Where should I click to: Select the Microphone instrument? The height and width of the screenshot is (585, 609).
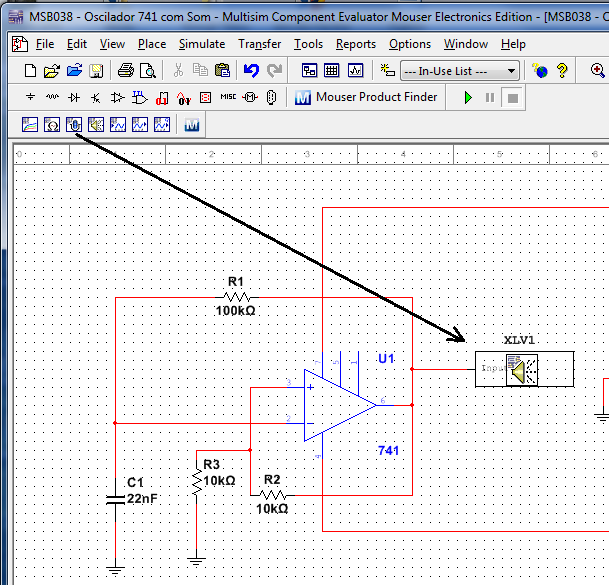[74, 125]
